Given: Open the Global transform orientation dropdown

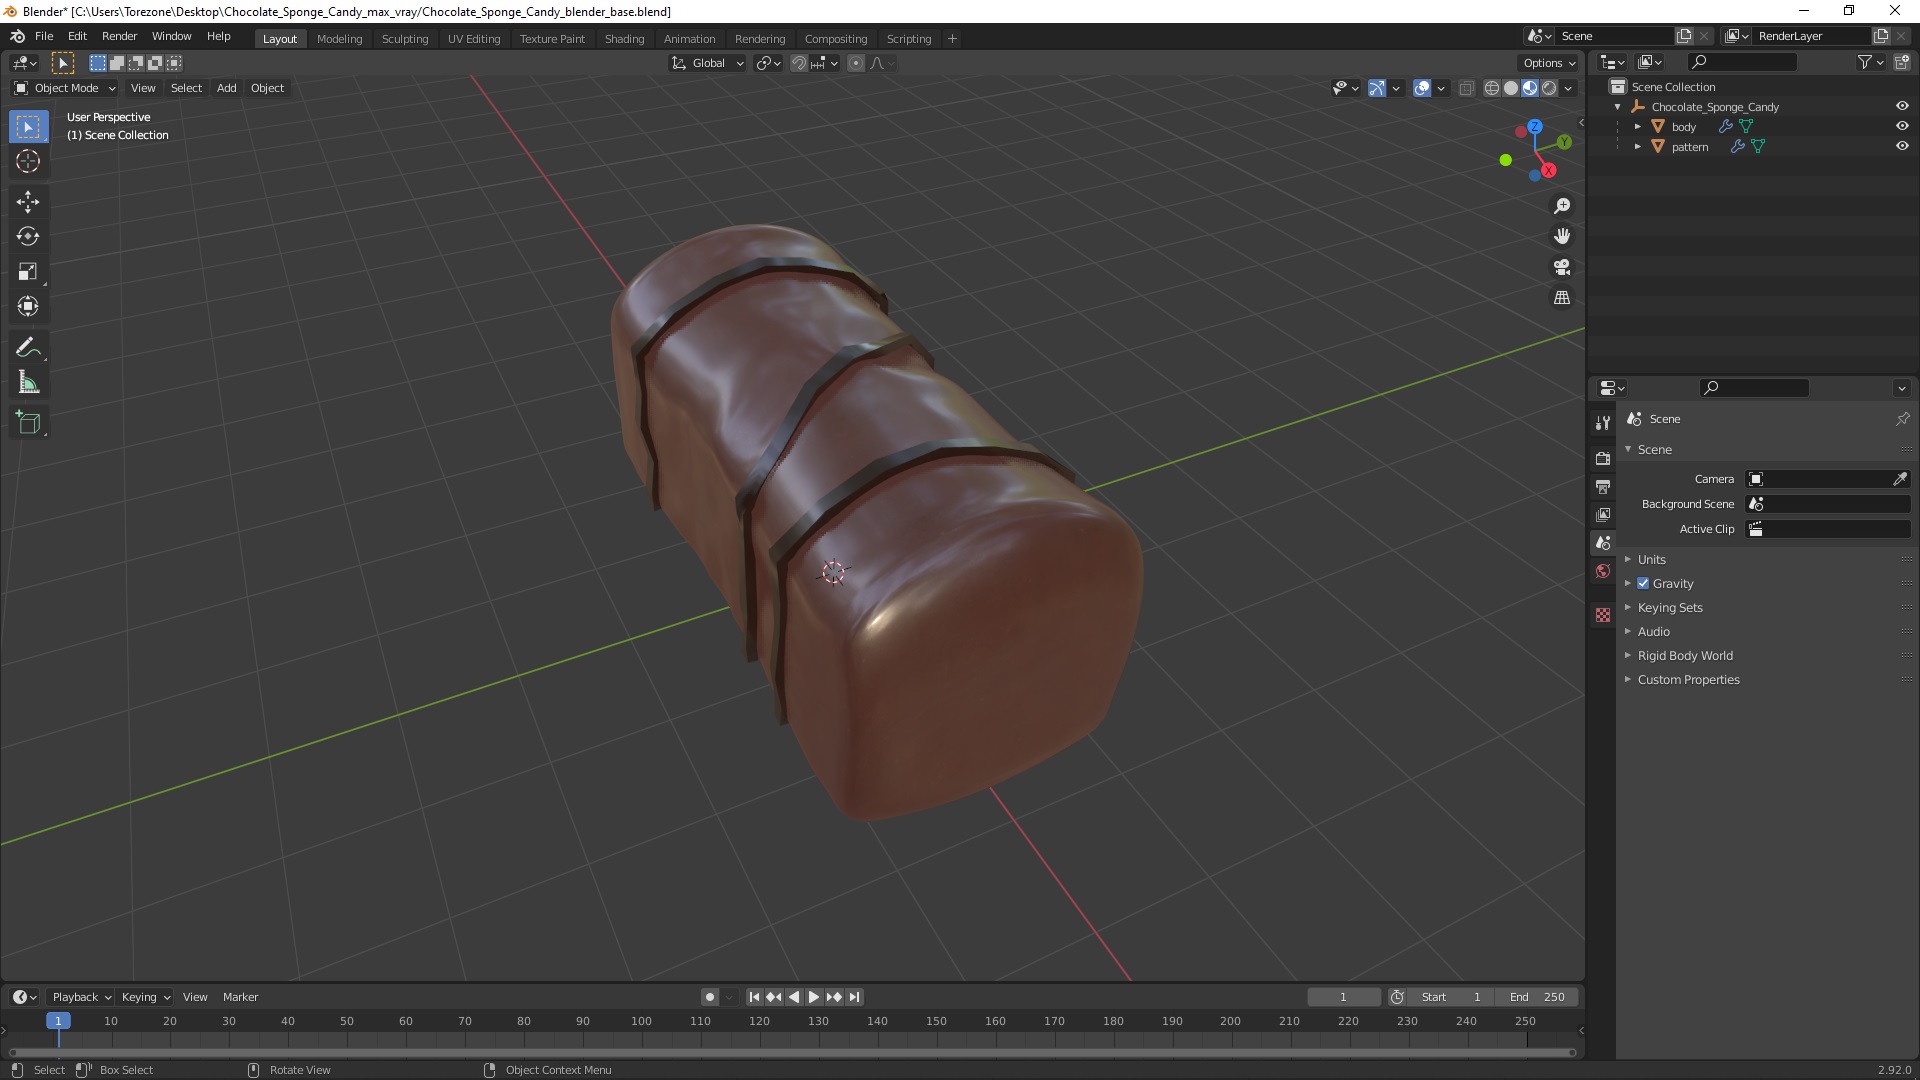Looking at the screenshot, I should (707, 63).
